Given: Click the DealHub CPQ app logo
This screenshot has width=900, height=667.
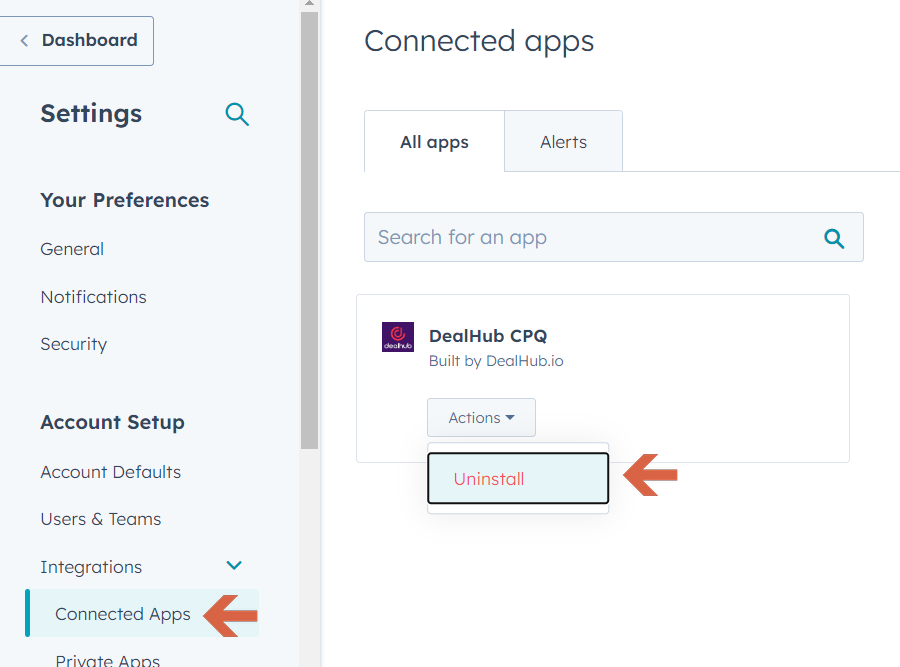Looking at the screenshot, I should pos(398,337).
